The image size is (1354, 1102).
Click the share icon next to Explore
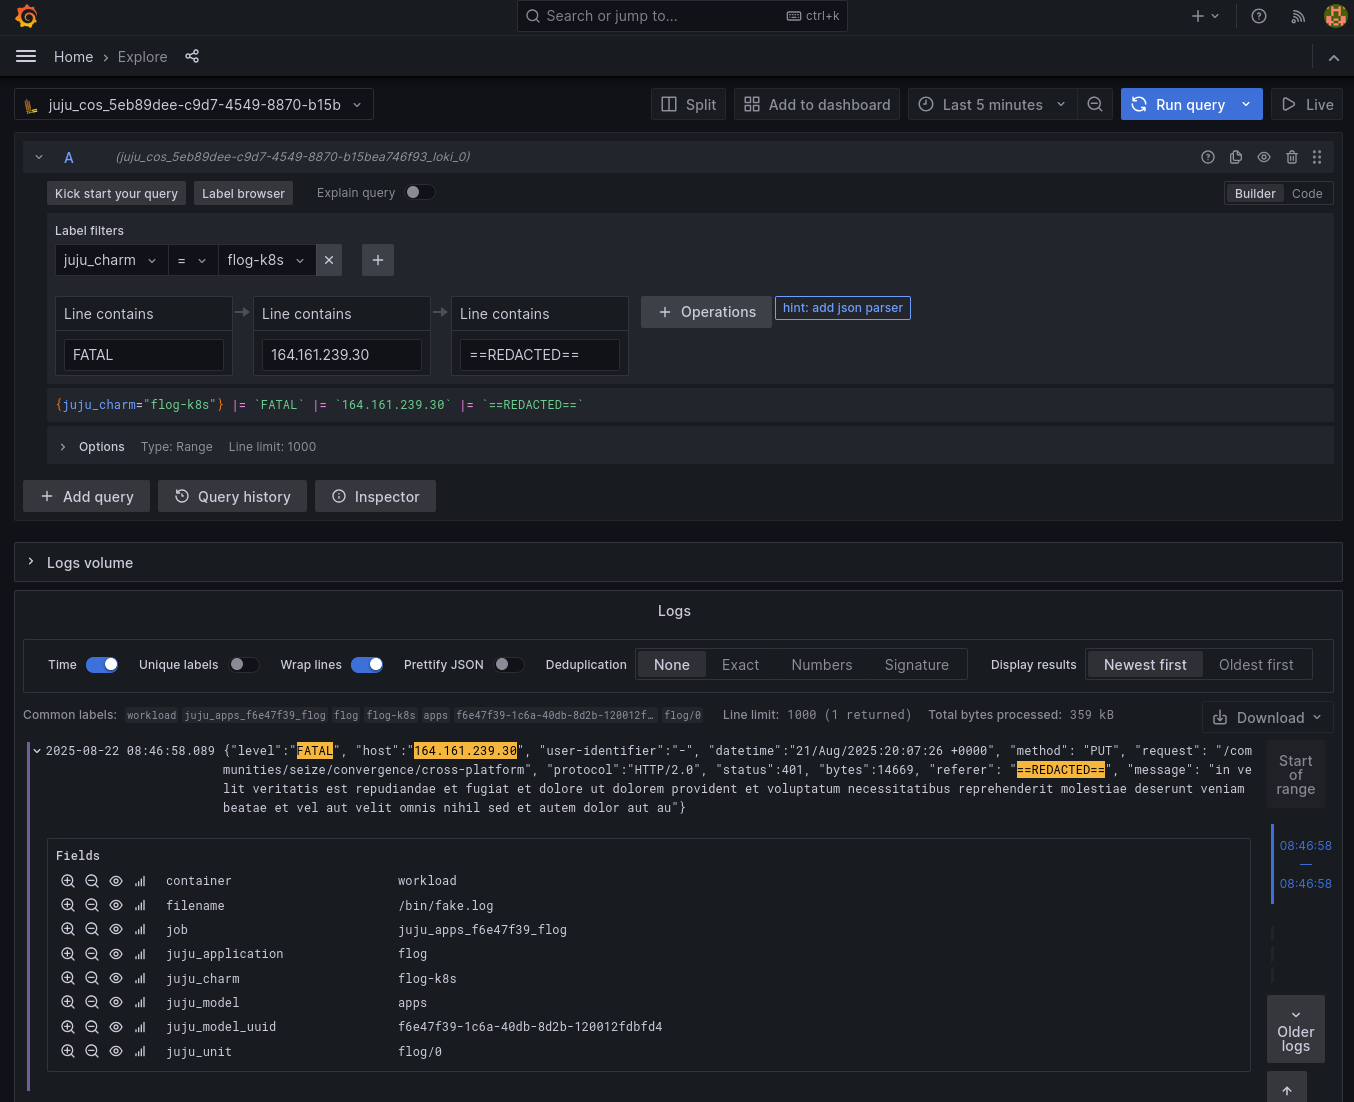pyautogui.click(x=192, y=57)
